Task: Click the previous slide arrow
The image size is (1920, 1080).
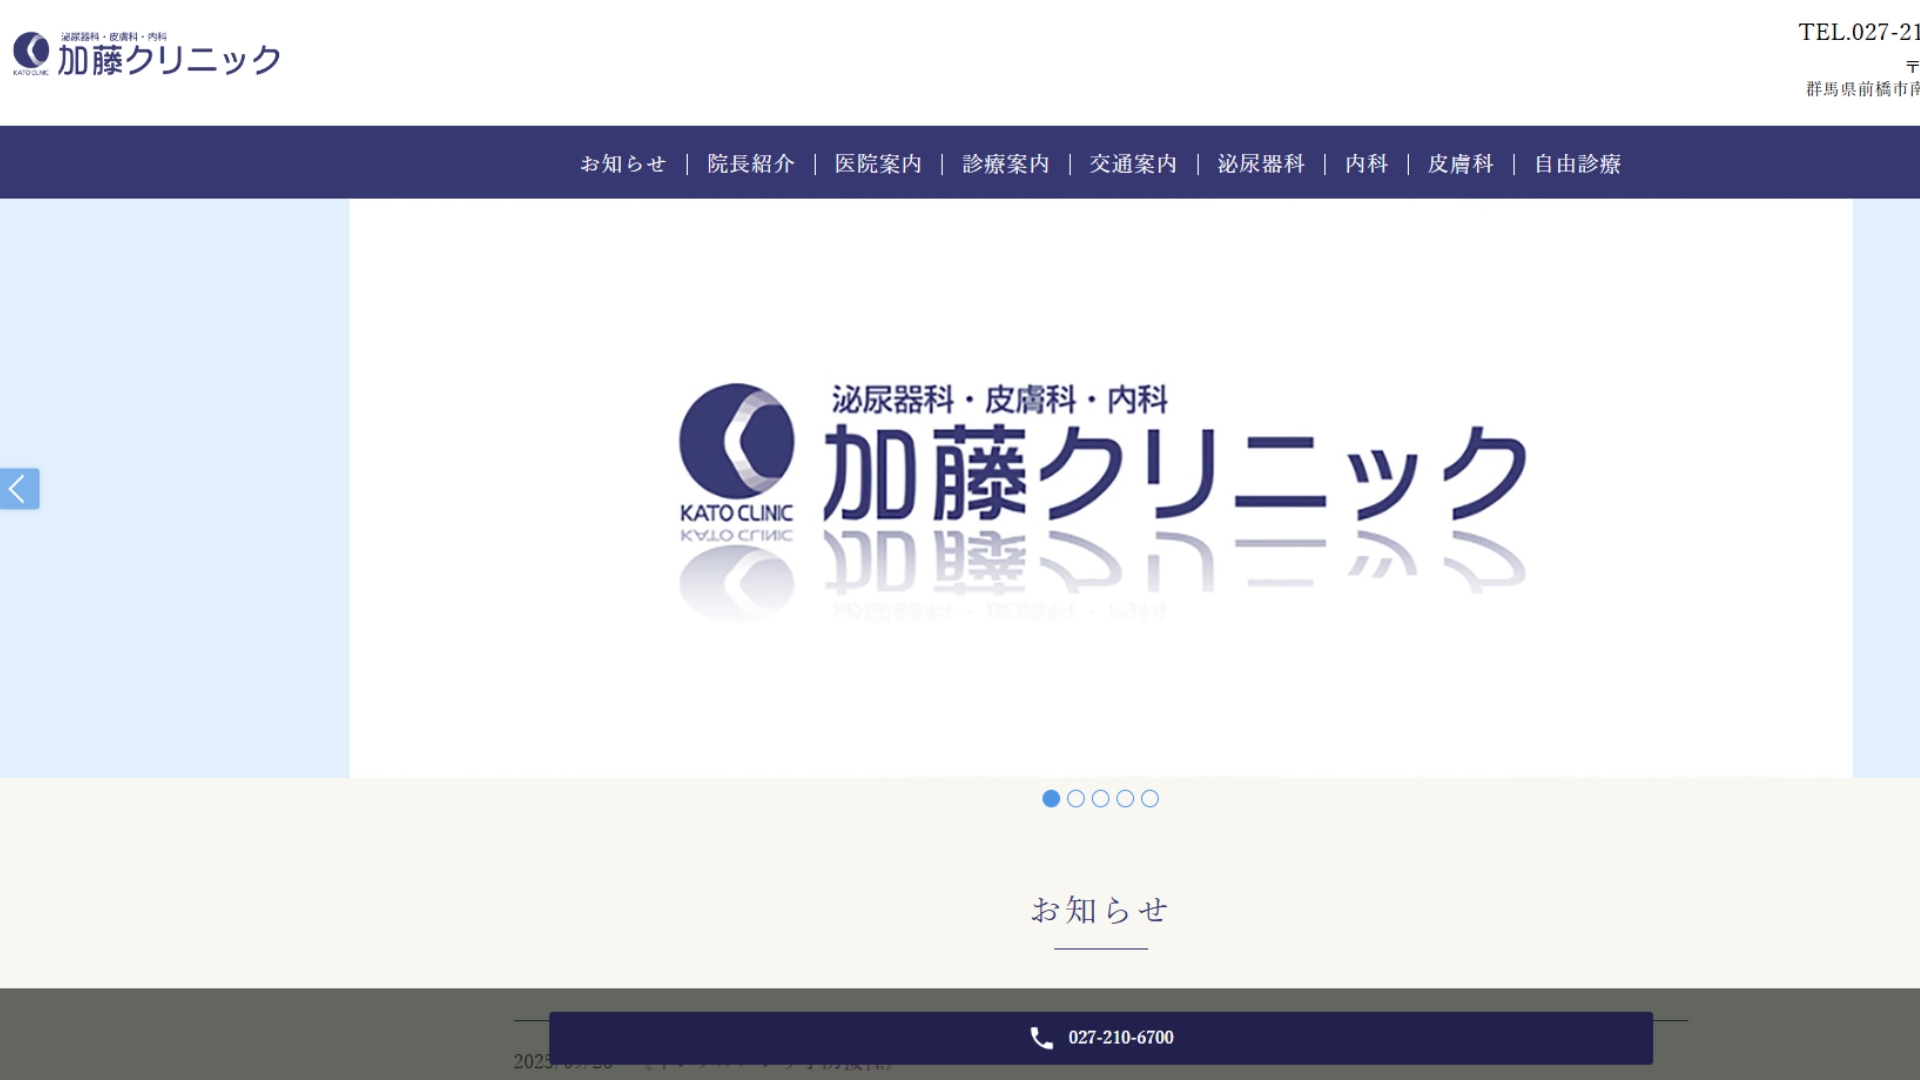Action: tap(17, 488)
